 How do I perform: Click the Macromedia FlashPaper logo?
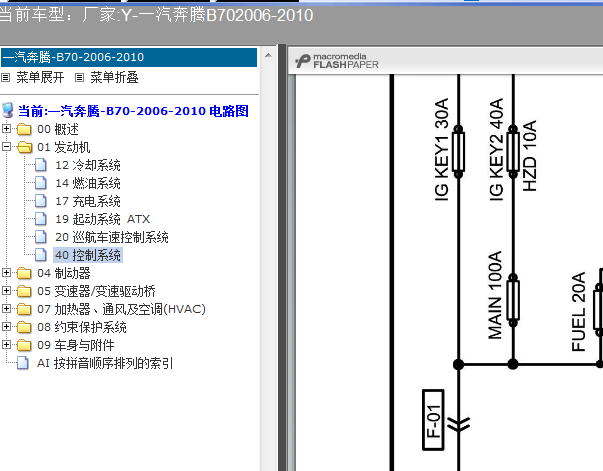(337, 61)
